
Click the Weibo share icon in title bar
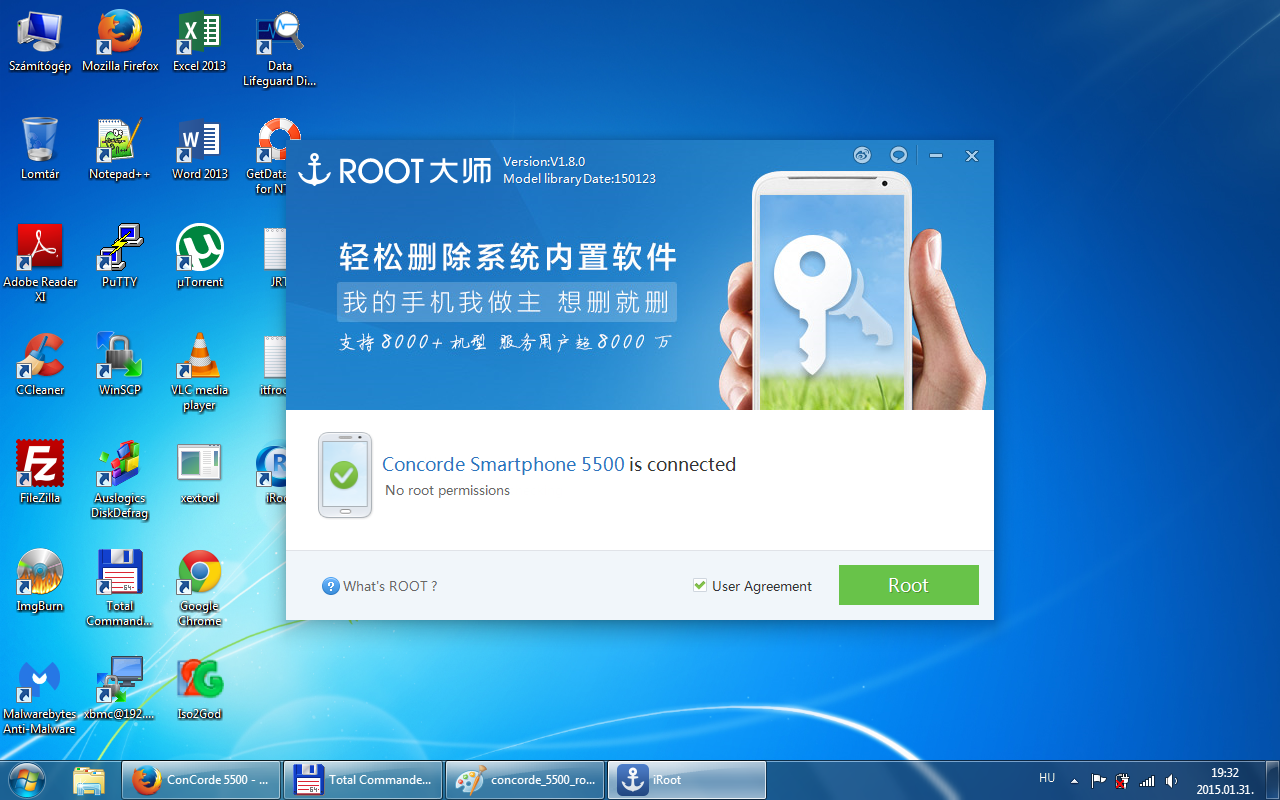(x=862, y=155)
